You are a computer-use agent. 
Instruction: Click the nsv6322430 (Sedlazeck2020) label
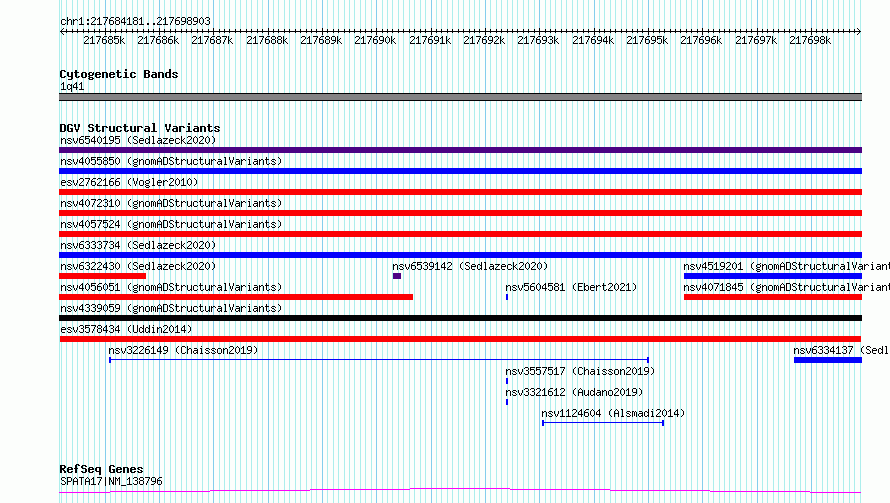coord(138,266)
